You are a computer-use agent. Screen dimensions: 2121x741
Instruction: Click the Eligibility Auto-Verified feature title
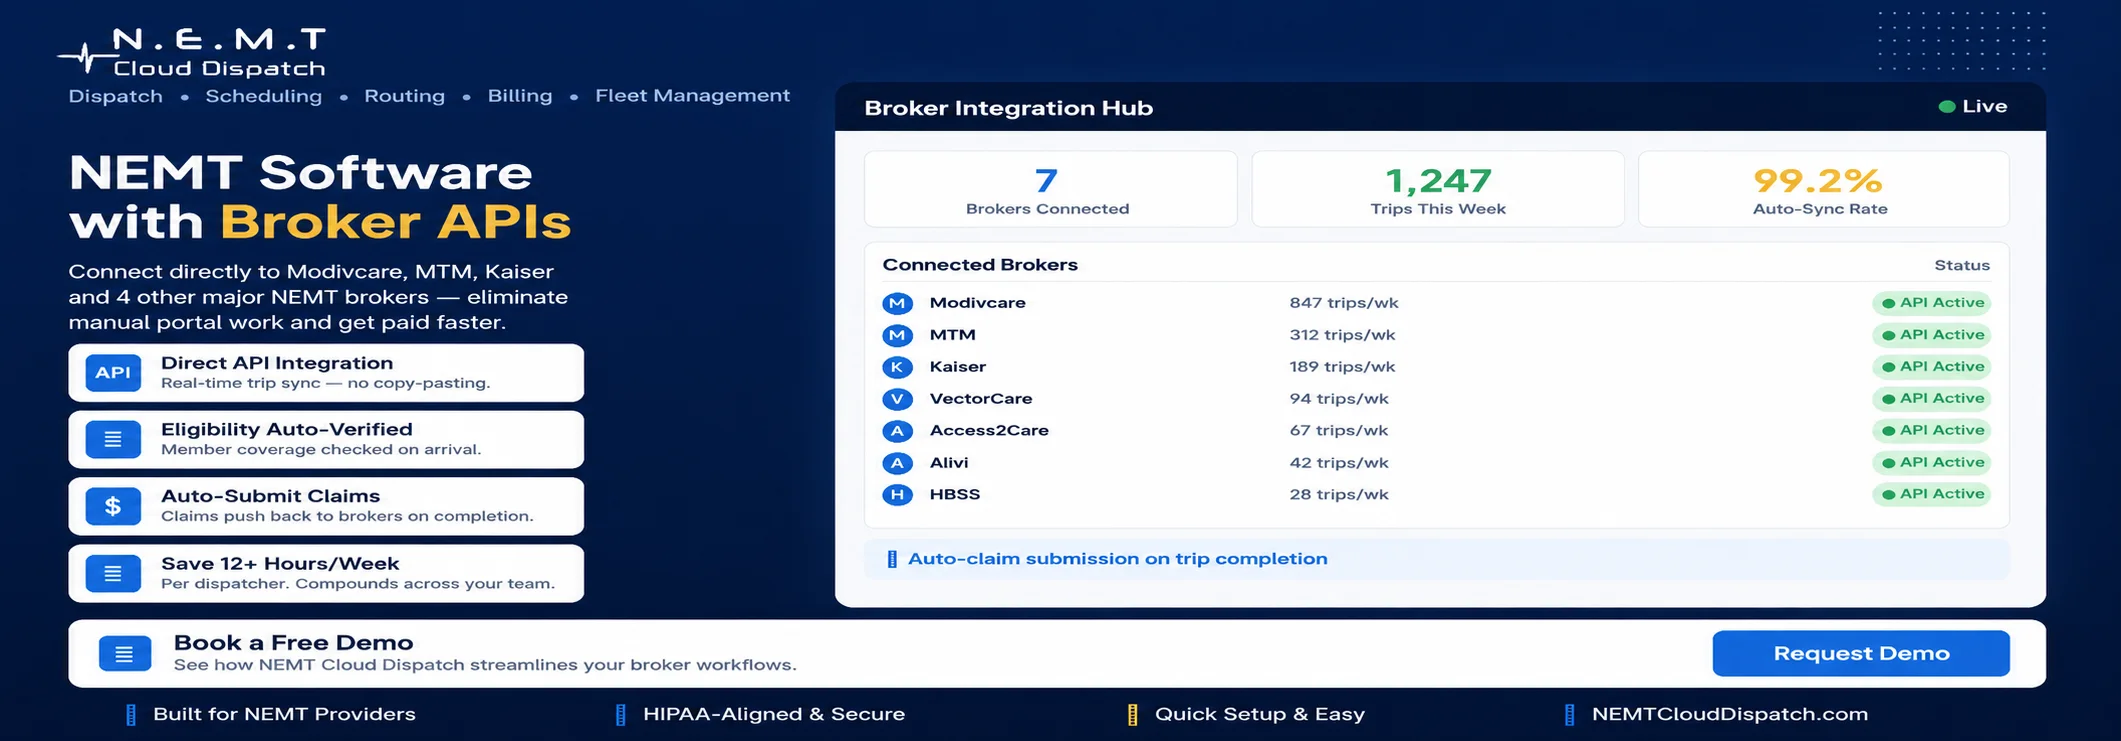point(287,429)
